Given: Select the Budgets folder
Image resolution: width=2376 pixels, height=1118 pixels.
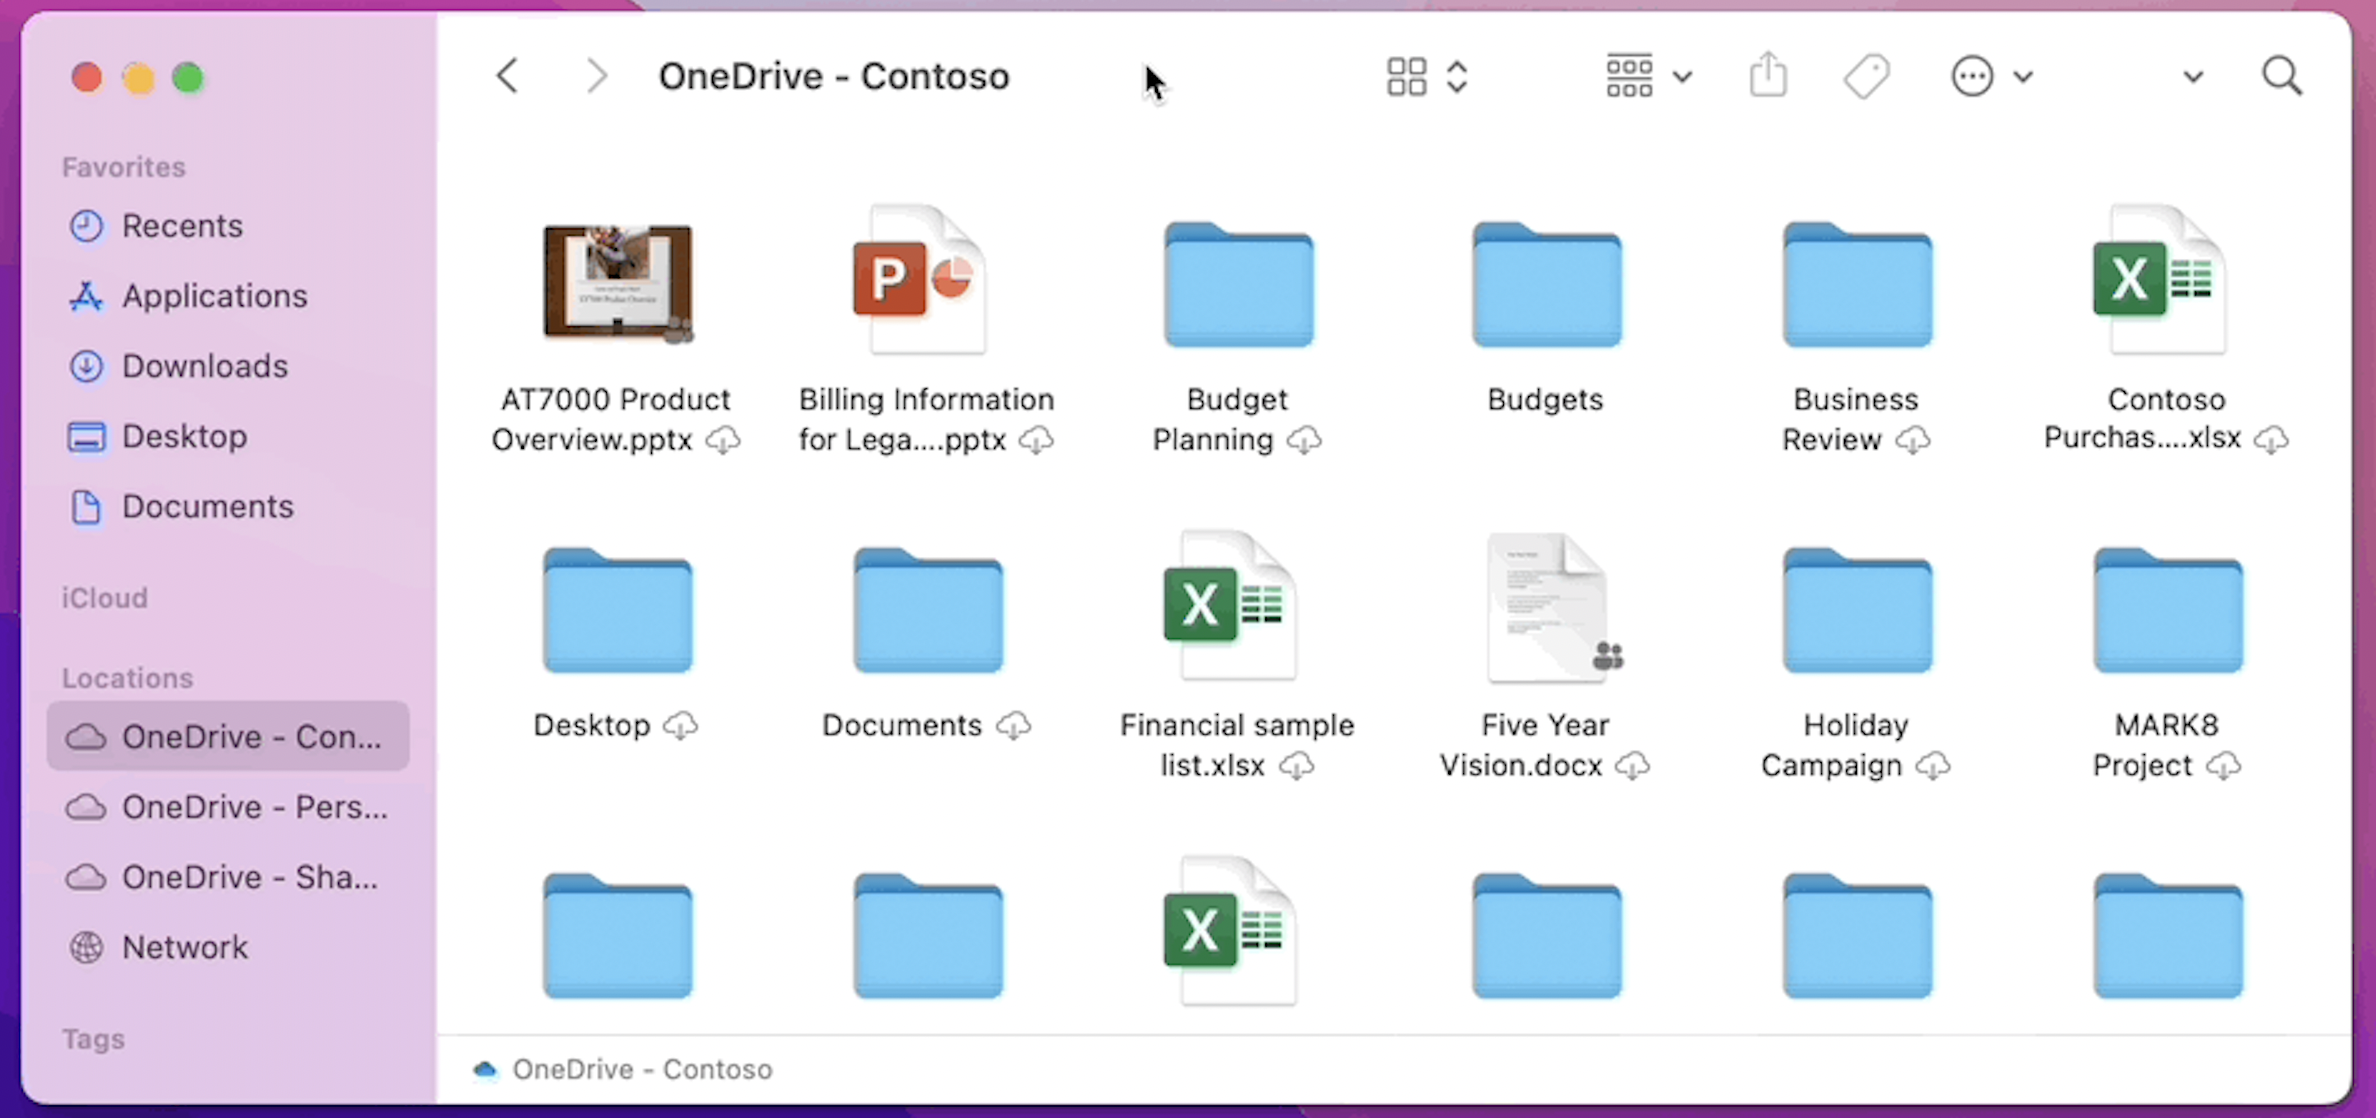Looking at the screenshot, I should pos(1546,286).
